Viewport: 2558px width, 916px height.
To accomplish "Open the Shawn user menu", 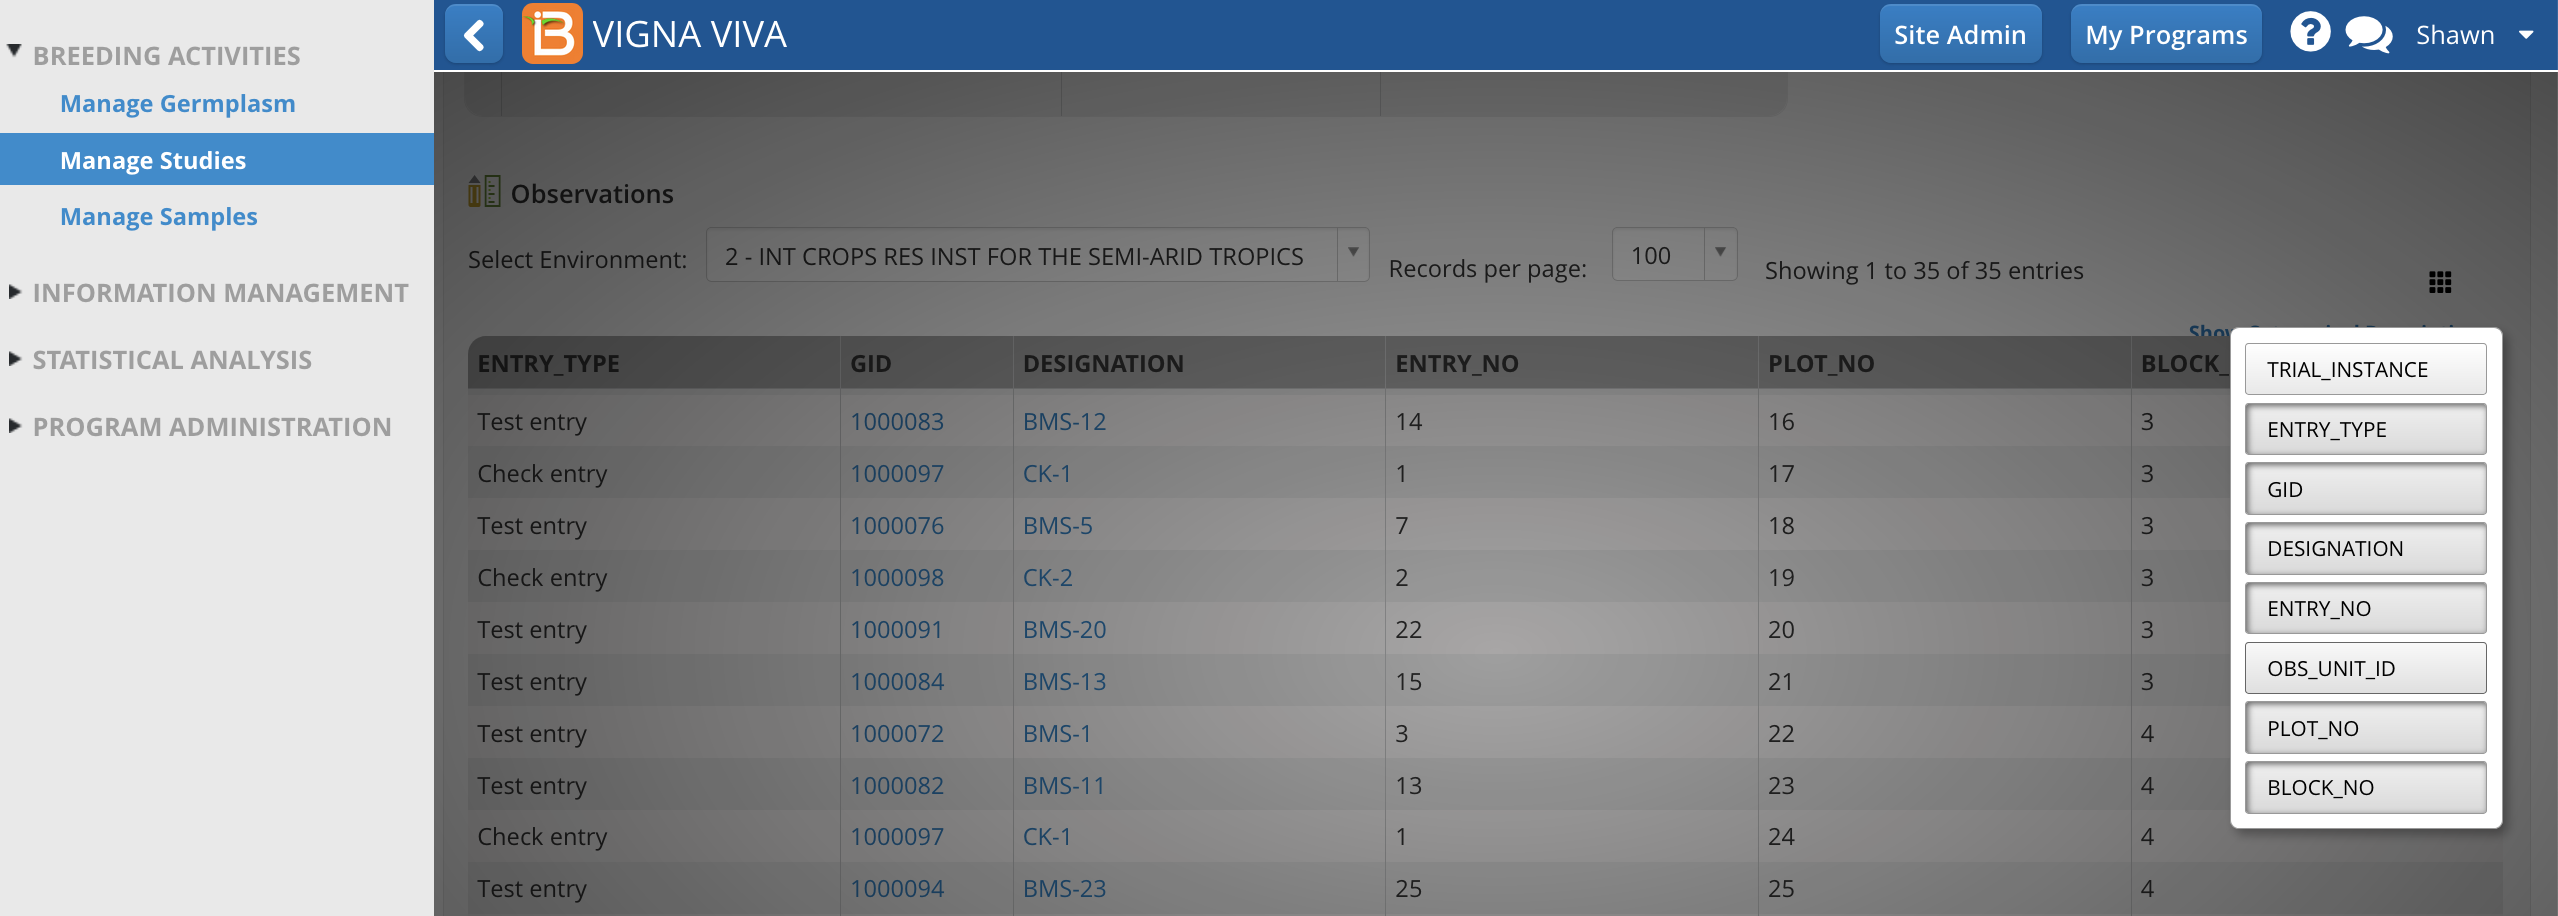I will point(2475,35).
